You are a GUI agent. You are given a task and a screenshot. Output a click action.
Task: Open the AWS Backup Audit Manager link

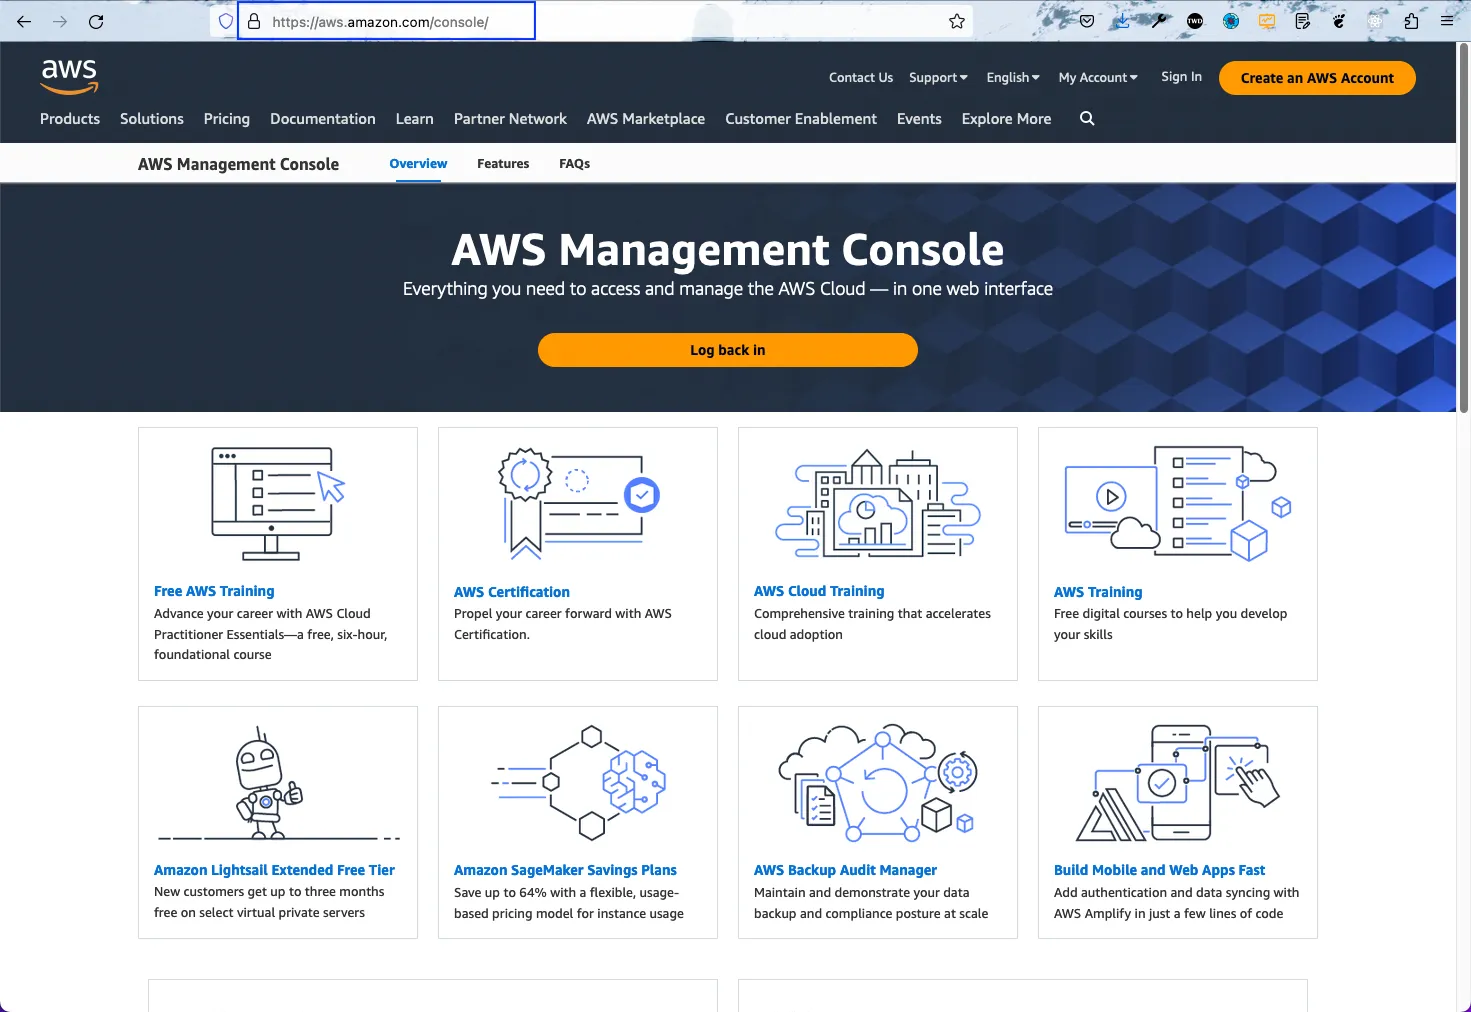(x=845, y=870)
